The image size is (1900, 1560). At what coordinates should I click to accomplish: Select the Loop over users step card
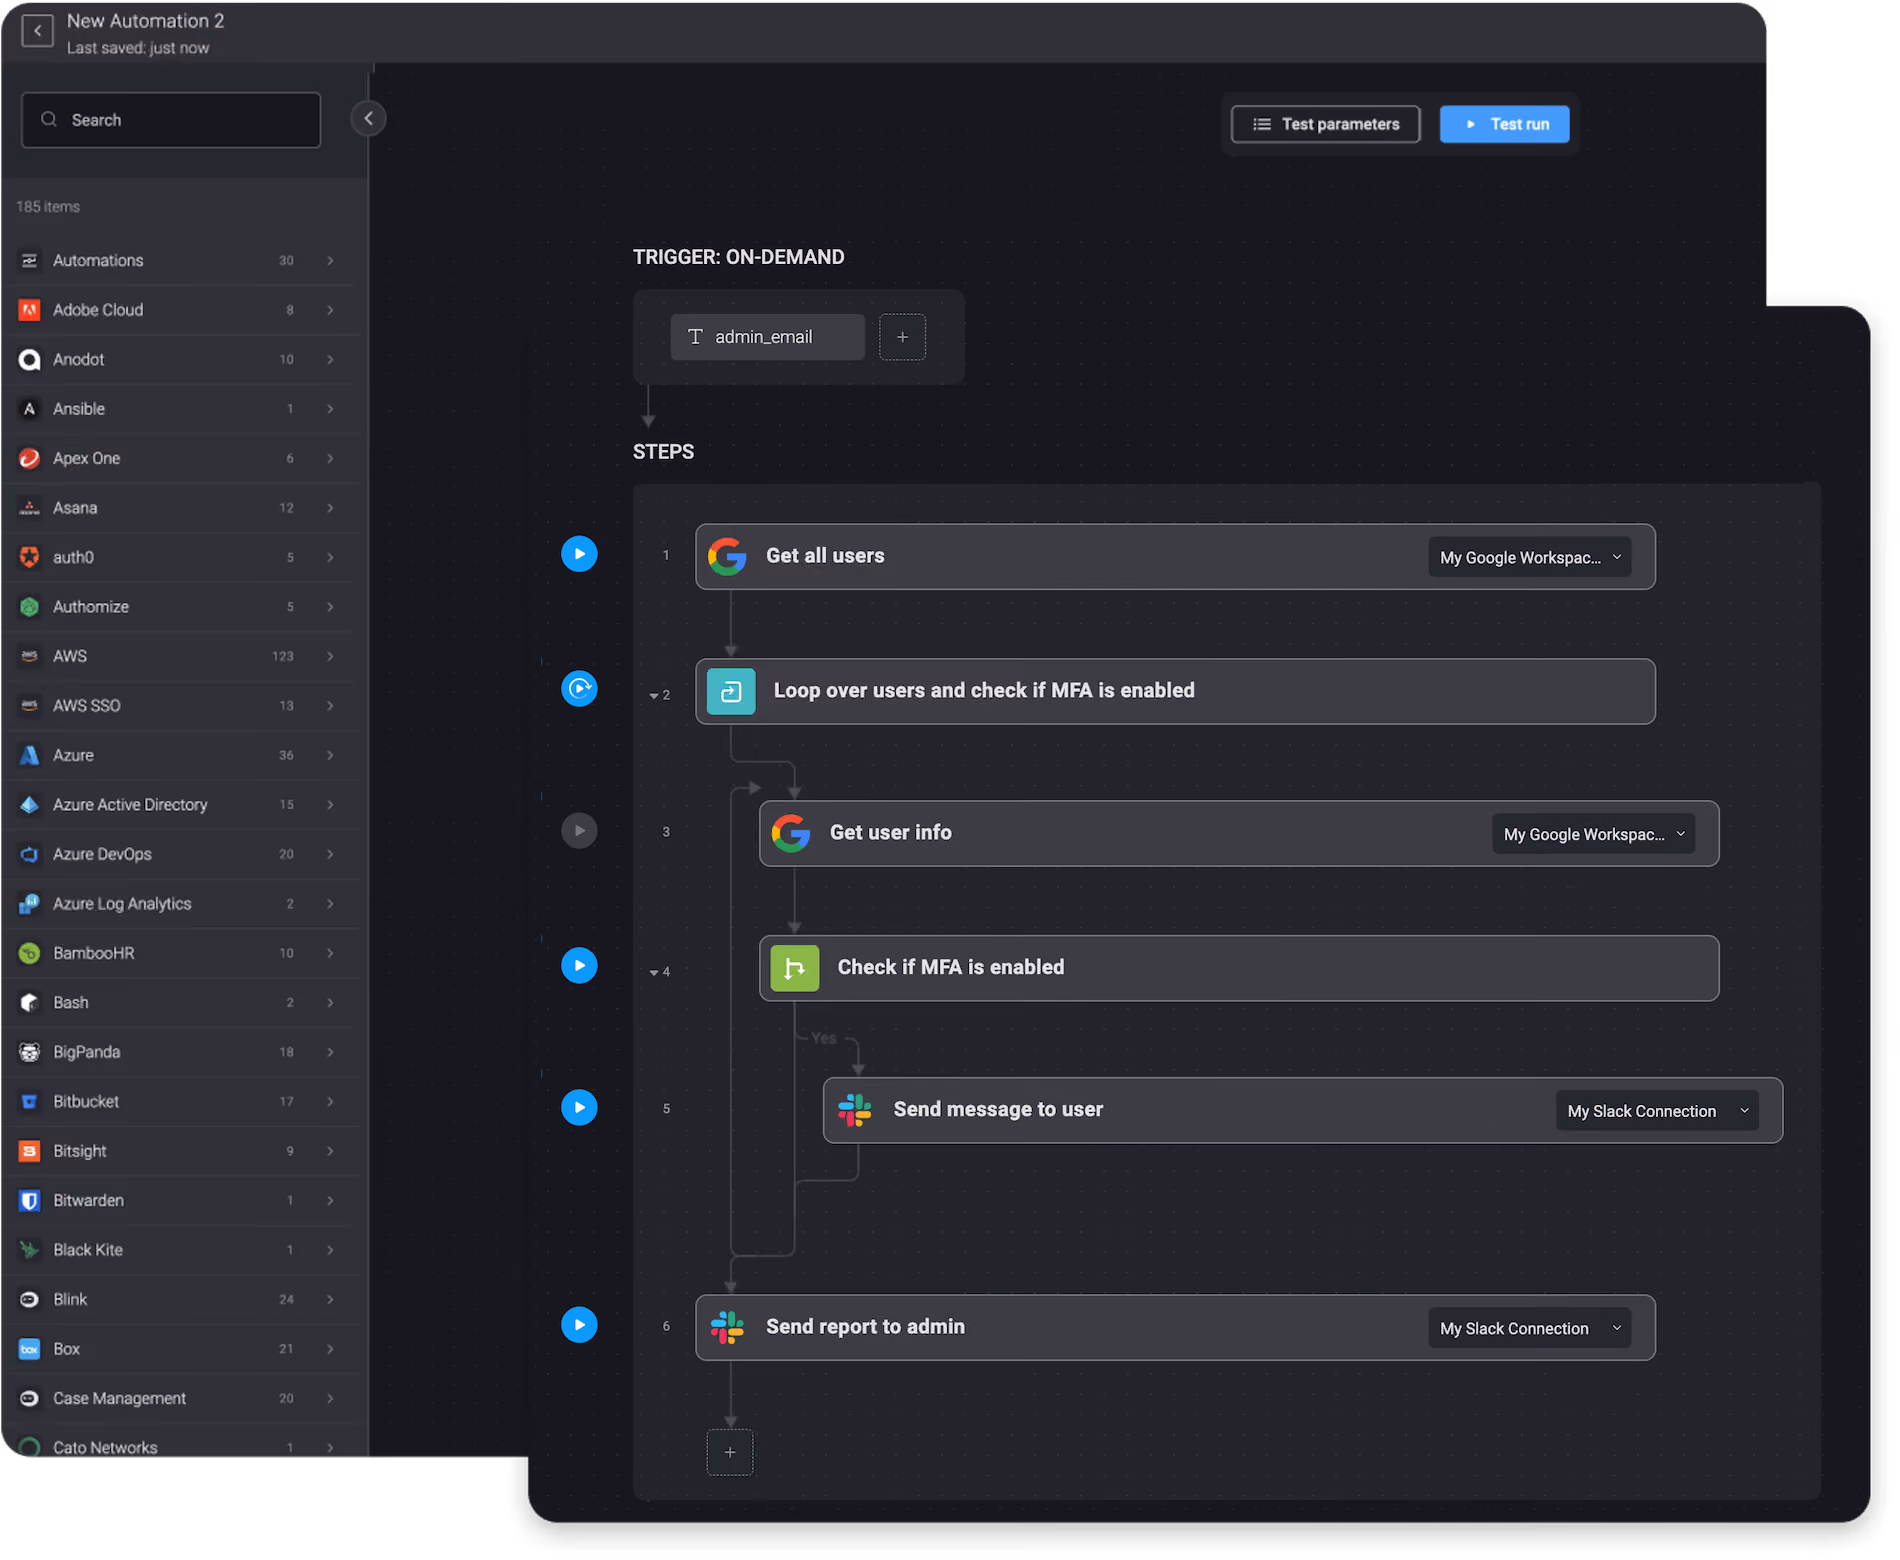coord(1175,691)
